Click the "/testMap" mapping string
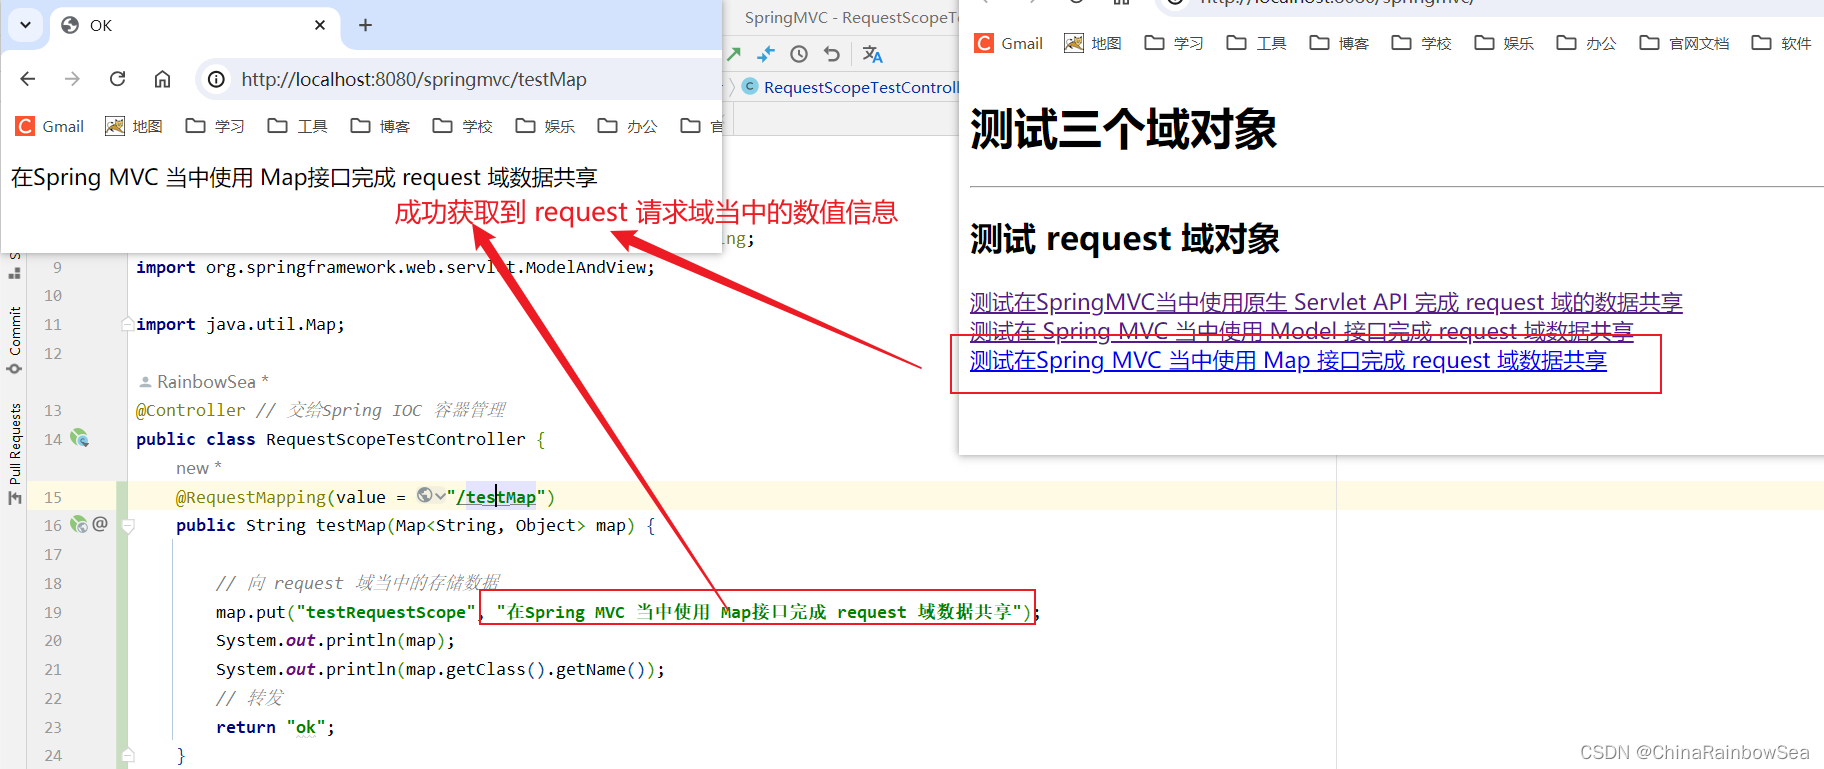The width and height of the screenshot is (1824, 769). click(x=496, y=497)
